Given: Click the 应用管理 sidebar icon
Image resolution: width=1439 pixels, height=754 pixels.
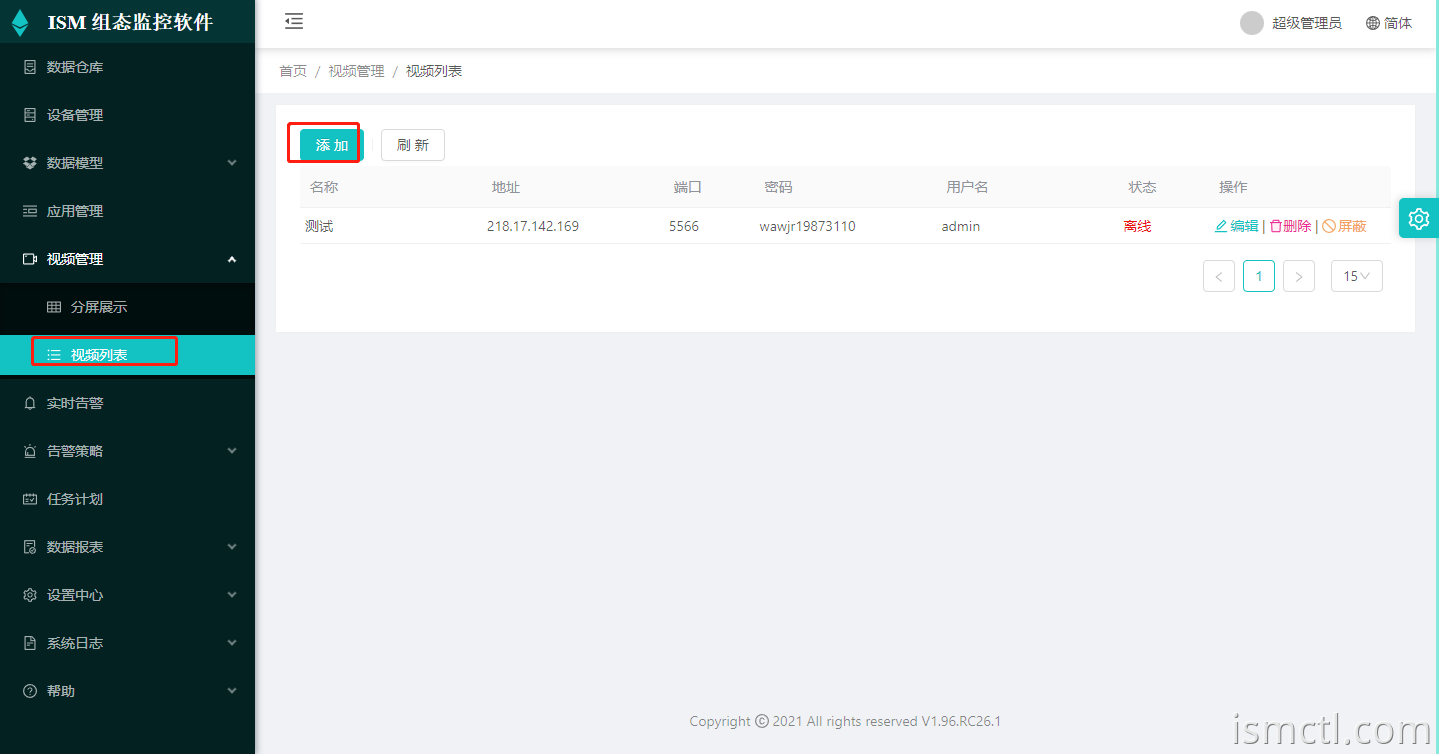Looking at the screenshot, I should tap(30, 211).
